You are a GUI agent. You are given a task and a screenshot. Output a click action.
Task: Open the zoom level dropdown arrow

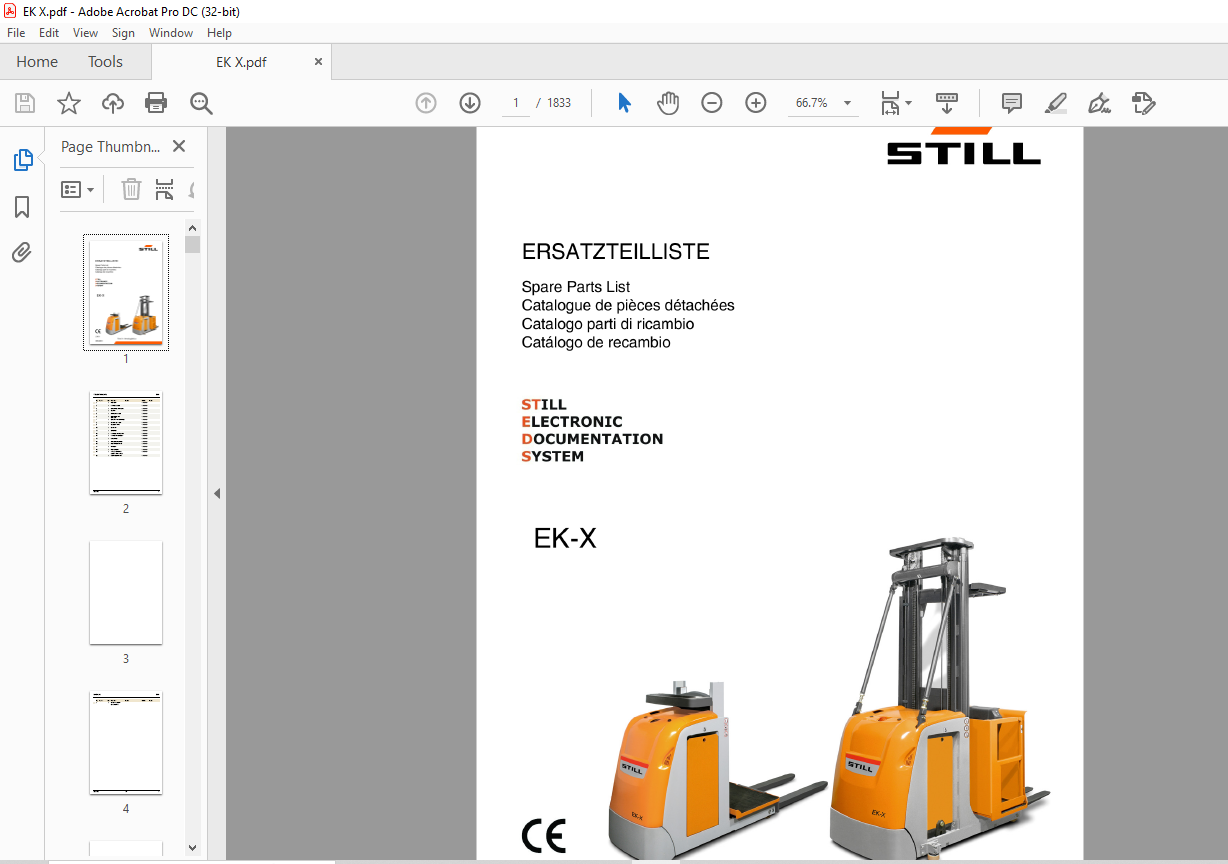pyautogui.click(x=848, y=103)
